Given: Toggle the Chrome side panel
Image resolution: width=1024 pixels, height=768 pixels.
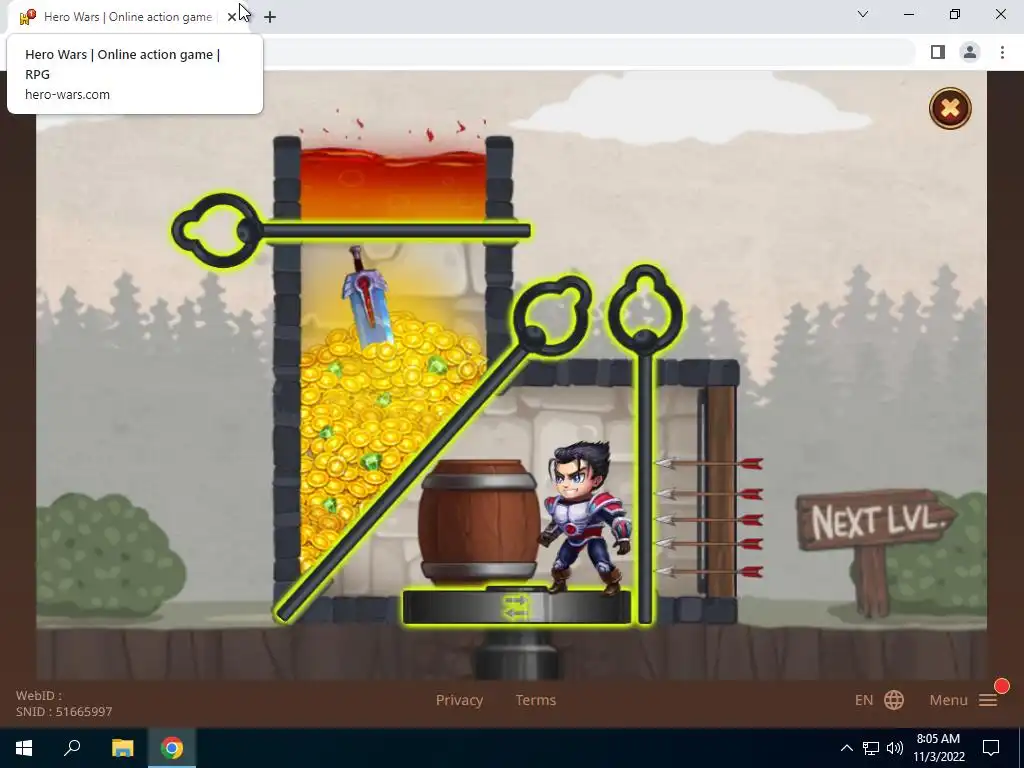Looking at the screenshot, I should [938, 52].
